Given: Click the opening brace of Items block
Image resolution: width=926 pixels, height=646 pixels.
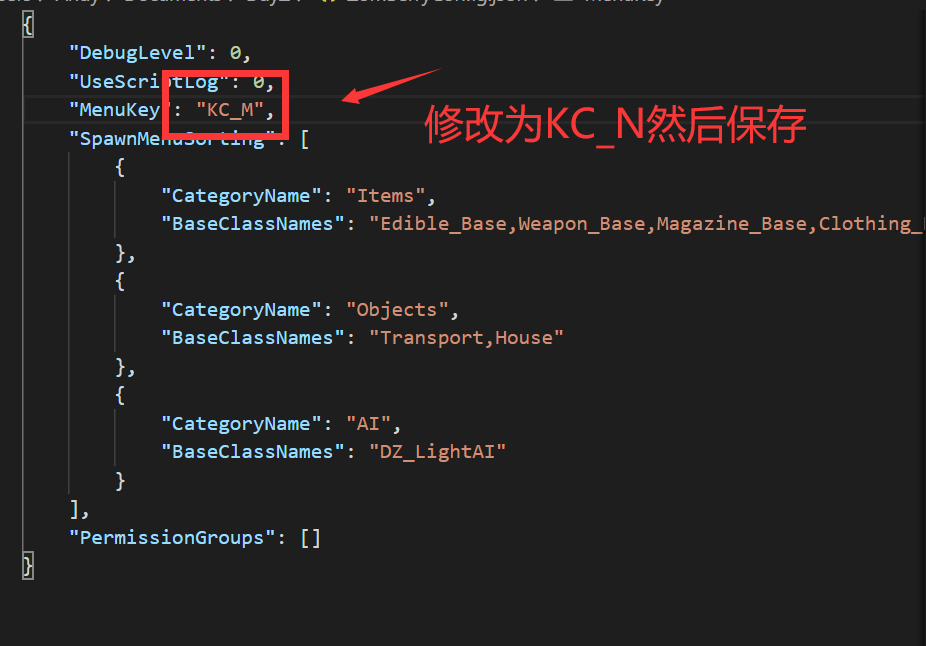Looking at the screenshot, I should pos(120,167).
